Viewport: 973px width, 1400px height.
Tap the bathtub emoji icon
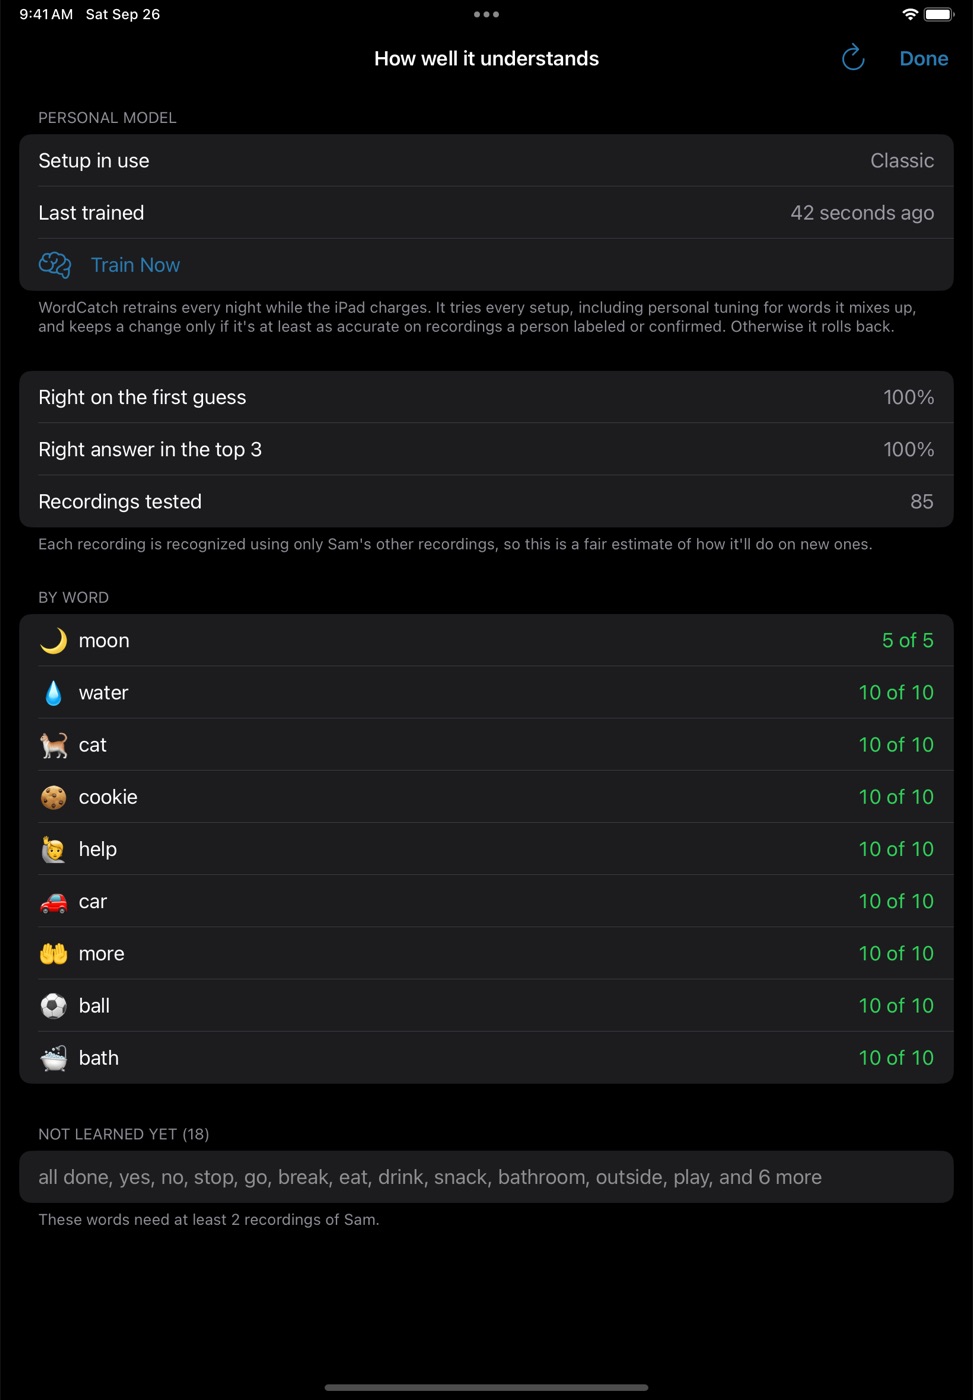point(54,1058)
